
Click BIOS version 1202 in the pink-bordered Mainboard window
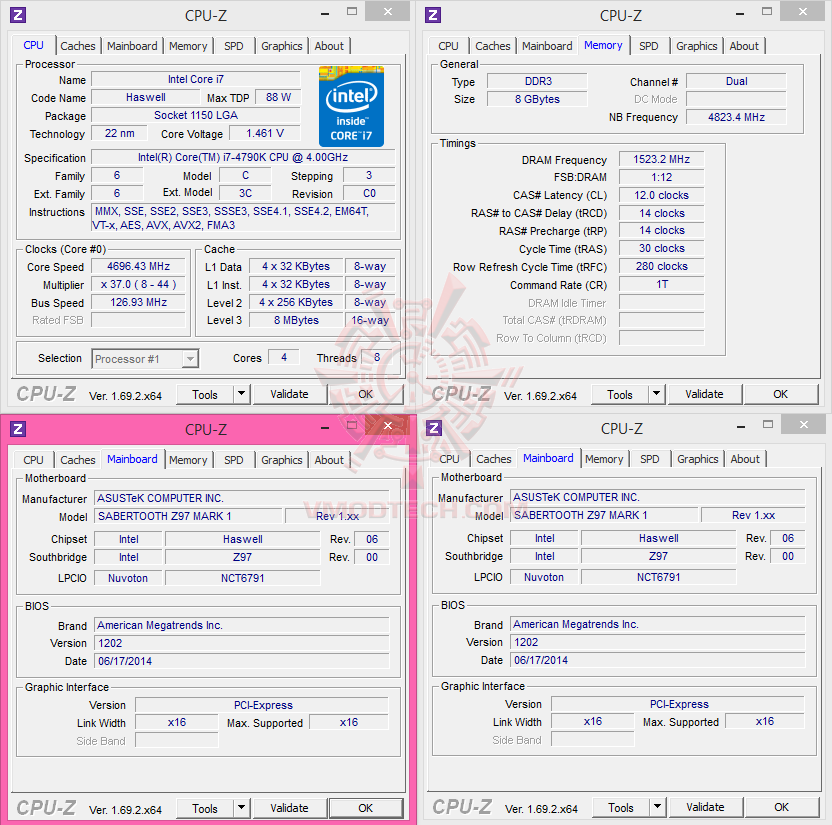tap(241, 644)
